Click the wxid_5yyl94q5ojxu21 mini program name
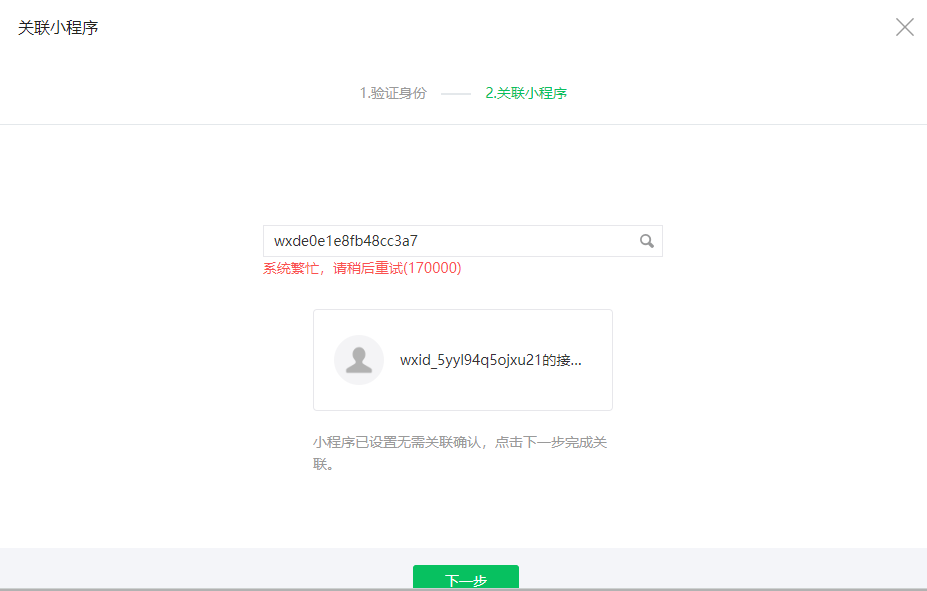The image size is (927, 591). (x=491, y=360)
